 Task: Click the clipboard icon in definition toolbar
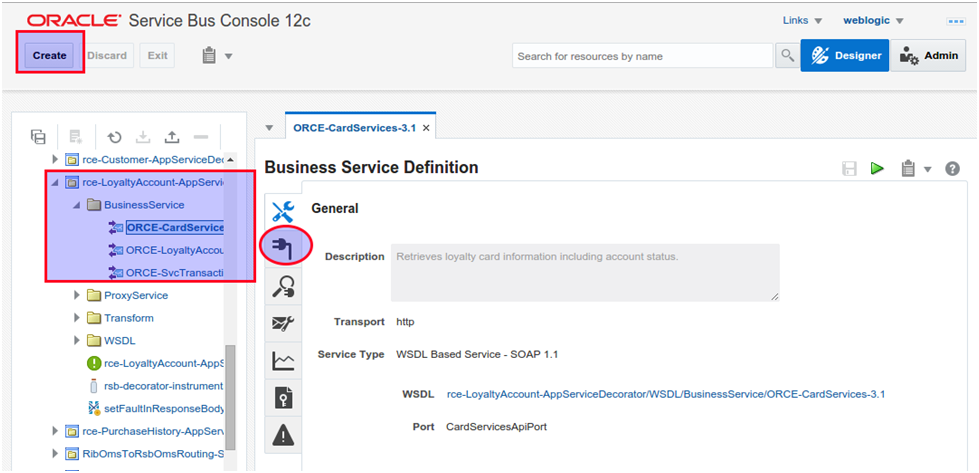[x=908, y=168]
